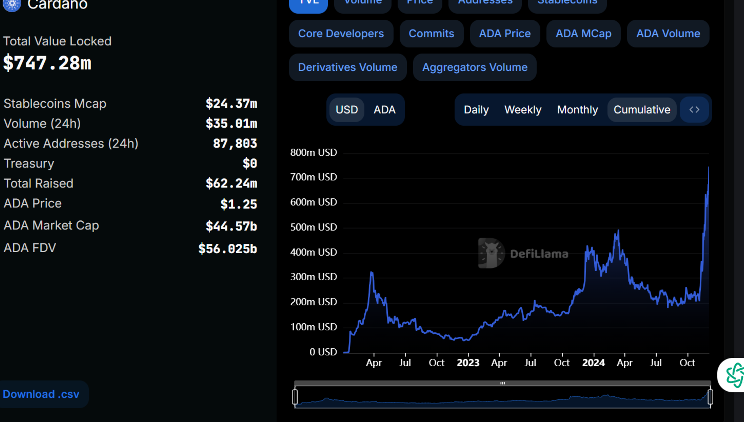Screen dimensions: 744x422
Task: Click the embed chart code icon
Action: [x=694, y=110]
